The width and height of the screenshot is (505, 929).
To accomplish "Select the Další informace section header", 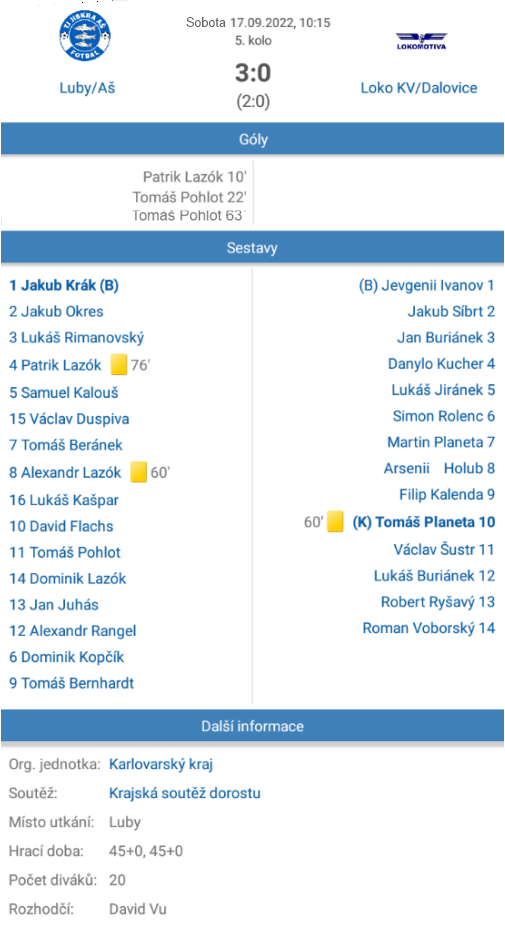I will 252,726.
